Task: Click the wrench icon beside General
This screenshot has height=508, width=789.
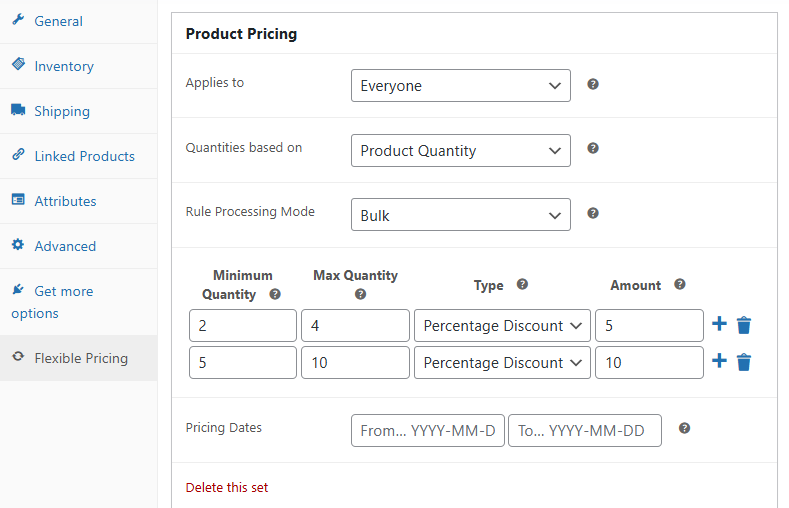Action: (x=18, y=20)
